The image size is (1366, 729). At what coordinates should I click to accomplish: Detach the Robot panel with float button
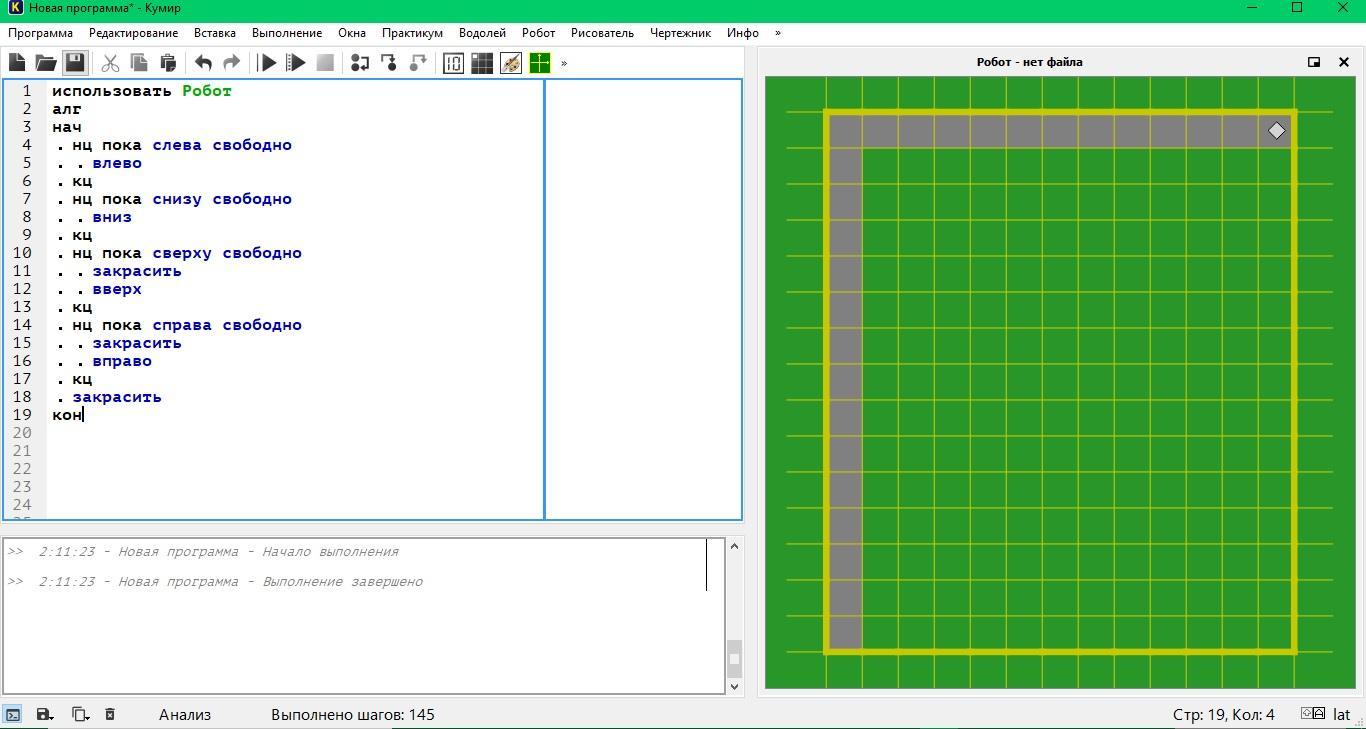1314,62
